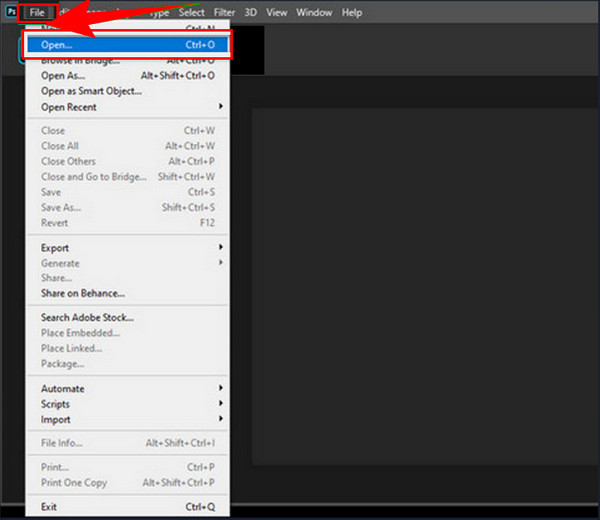Expand the Import submenu
Viewport: 600px width, 520px height.
127,419
